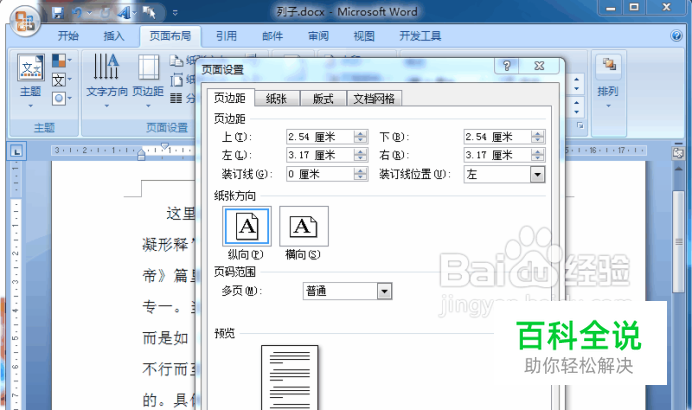Click the 下 bottom margin field

pyautogui.click(x=497, y=137)
